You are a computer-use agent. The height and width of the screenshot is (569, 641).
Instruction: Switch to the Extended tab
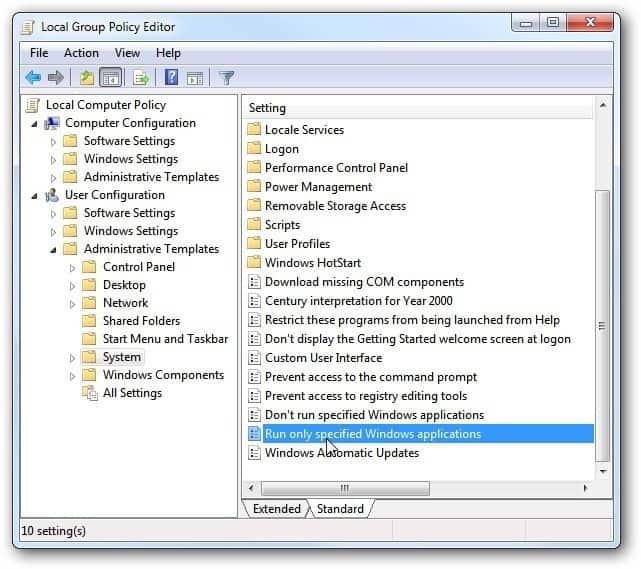276,509
